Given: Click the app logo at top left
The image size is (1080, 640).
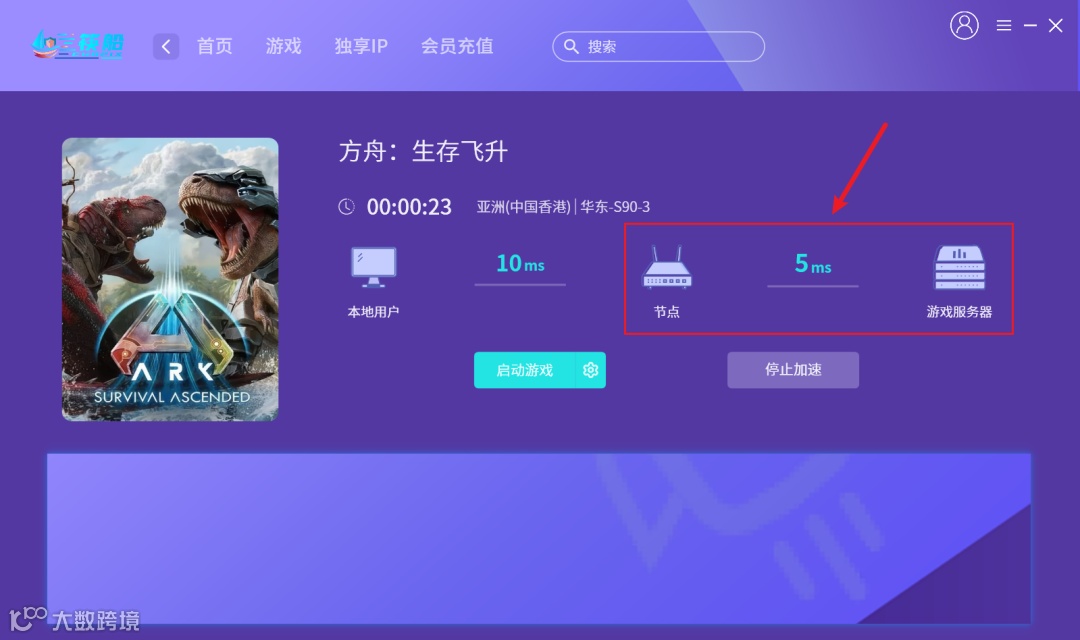Looking at the screenshot, I should [x=78, y=45].
